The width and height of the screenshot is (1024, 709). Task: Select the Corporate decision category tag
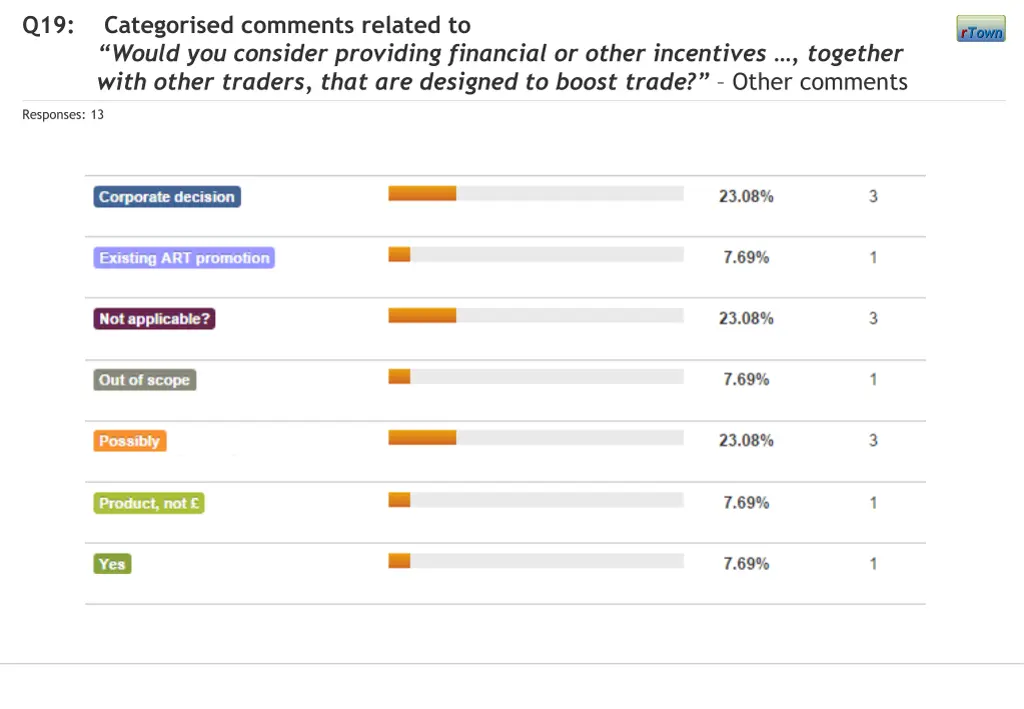(x=167, y=197)
